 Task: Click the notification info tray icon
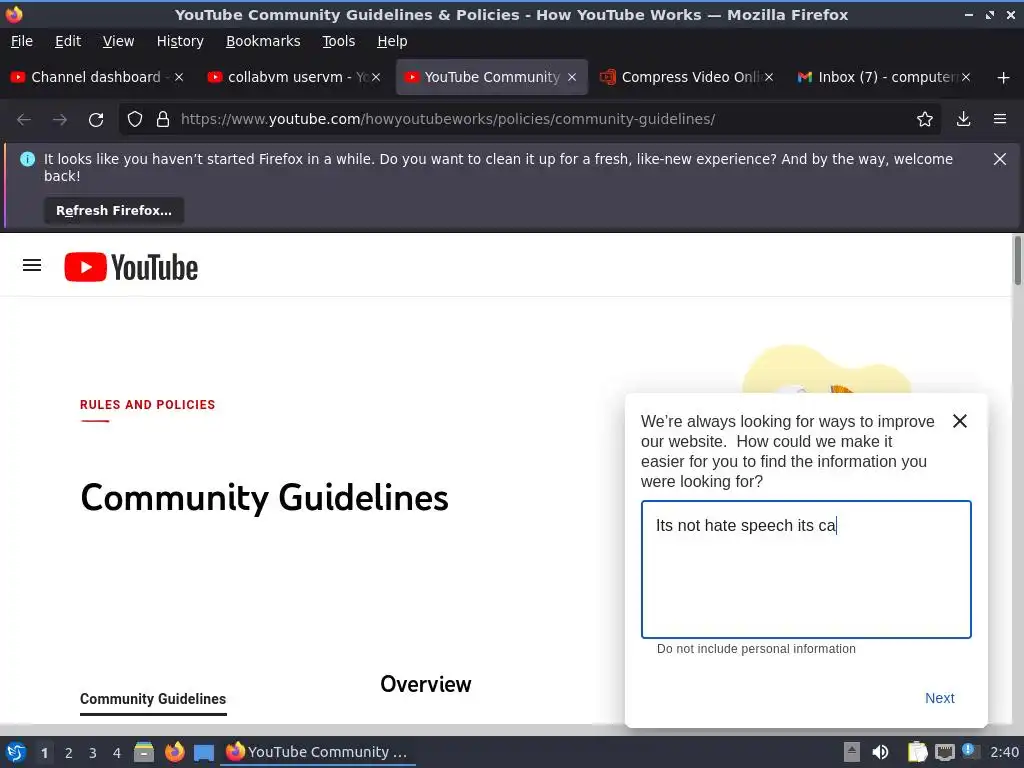[970, 751]
